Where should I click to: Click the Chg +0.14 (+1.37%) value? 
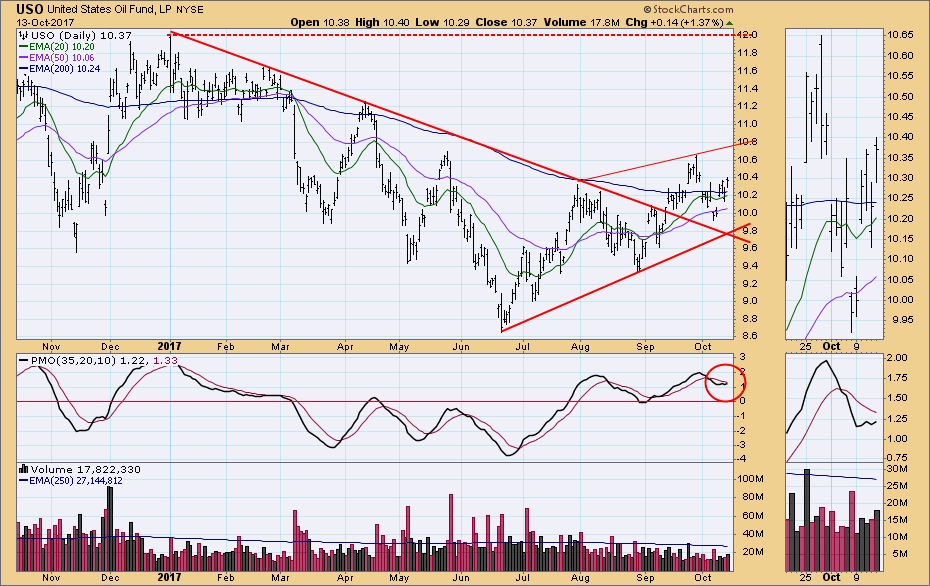tap(674, 23)
